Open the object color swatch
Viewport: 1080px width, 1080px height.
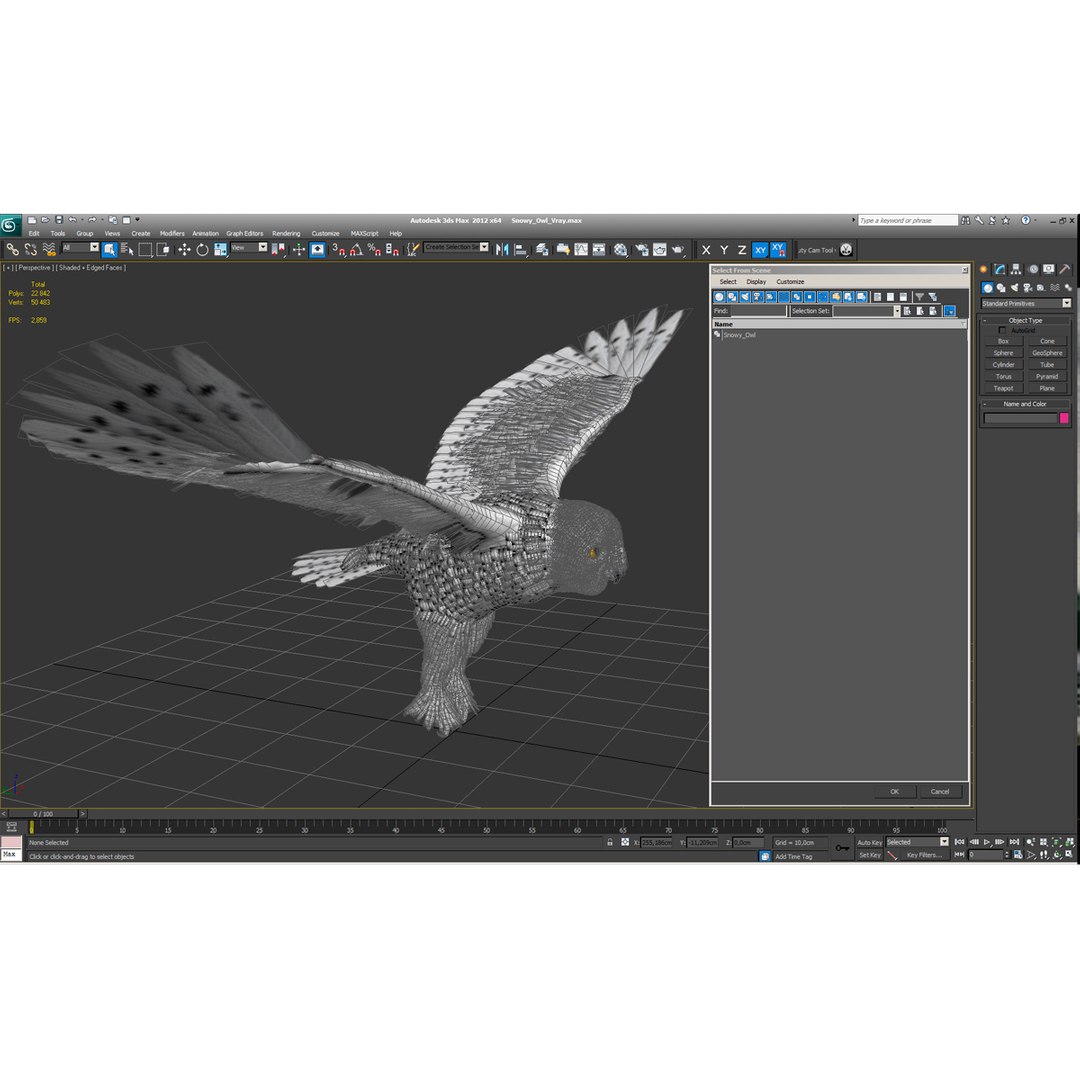[x=1064, y=418]
